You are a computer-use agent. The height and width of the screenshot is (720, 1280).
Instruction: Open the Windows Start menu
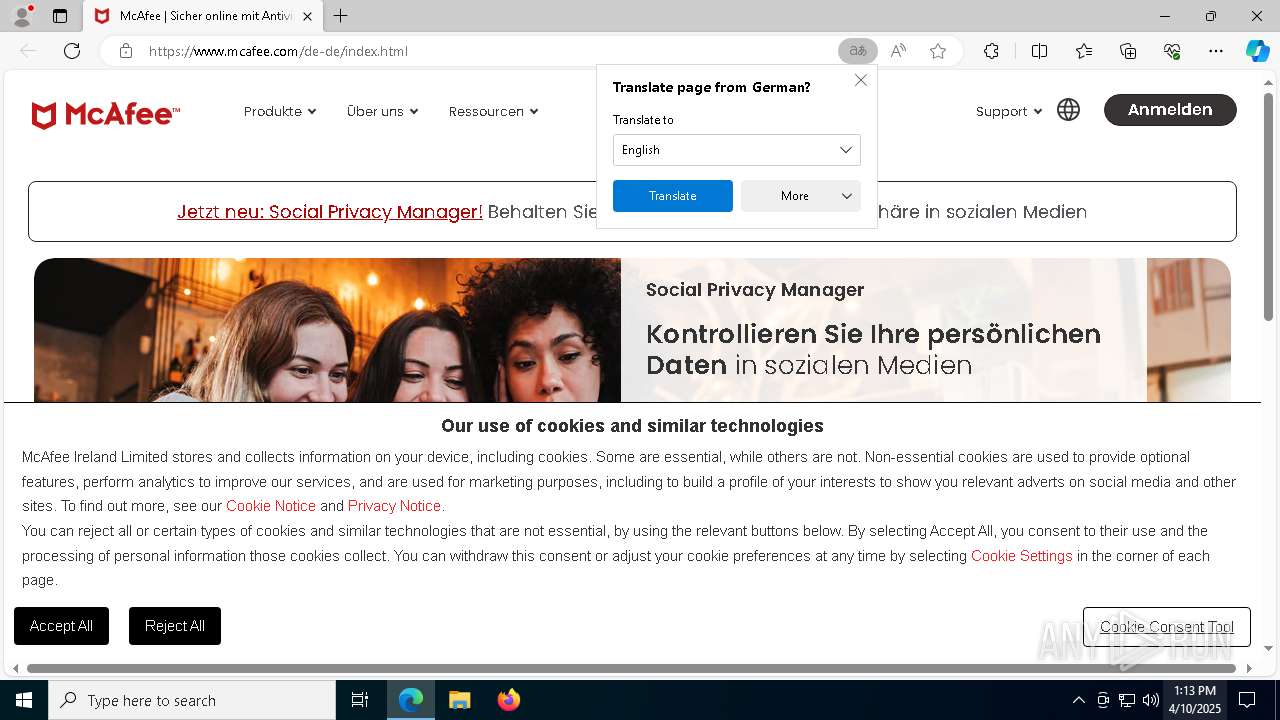click(x=24, y=700)
